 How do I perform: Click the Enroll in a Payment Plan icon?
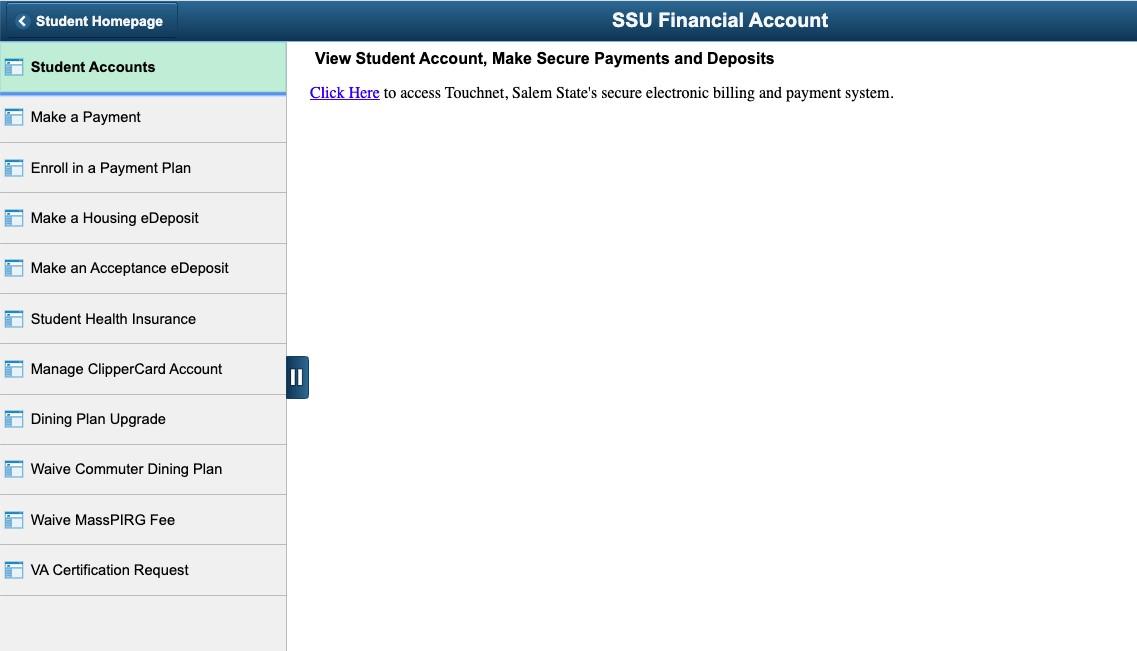14,168
